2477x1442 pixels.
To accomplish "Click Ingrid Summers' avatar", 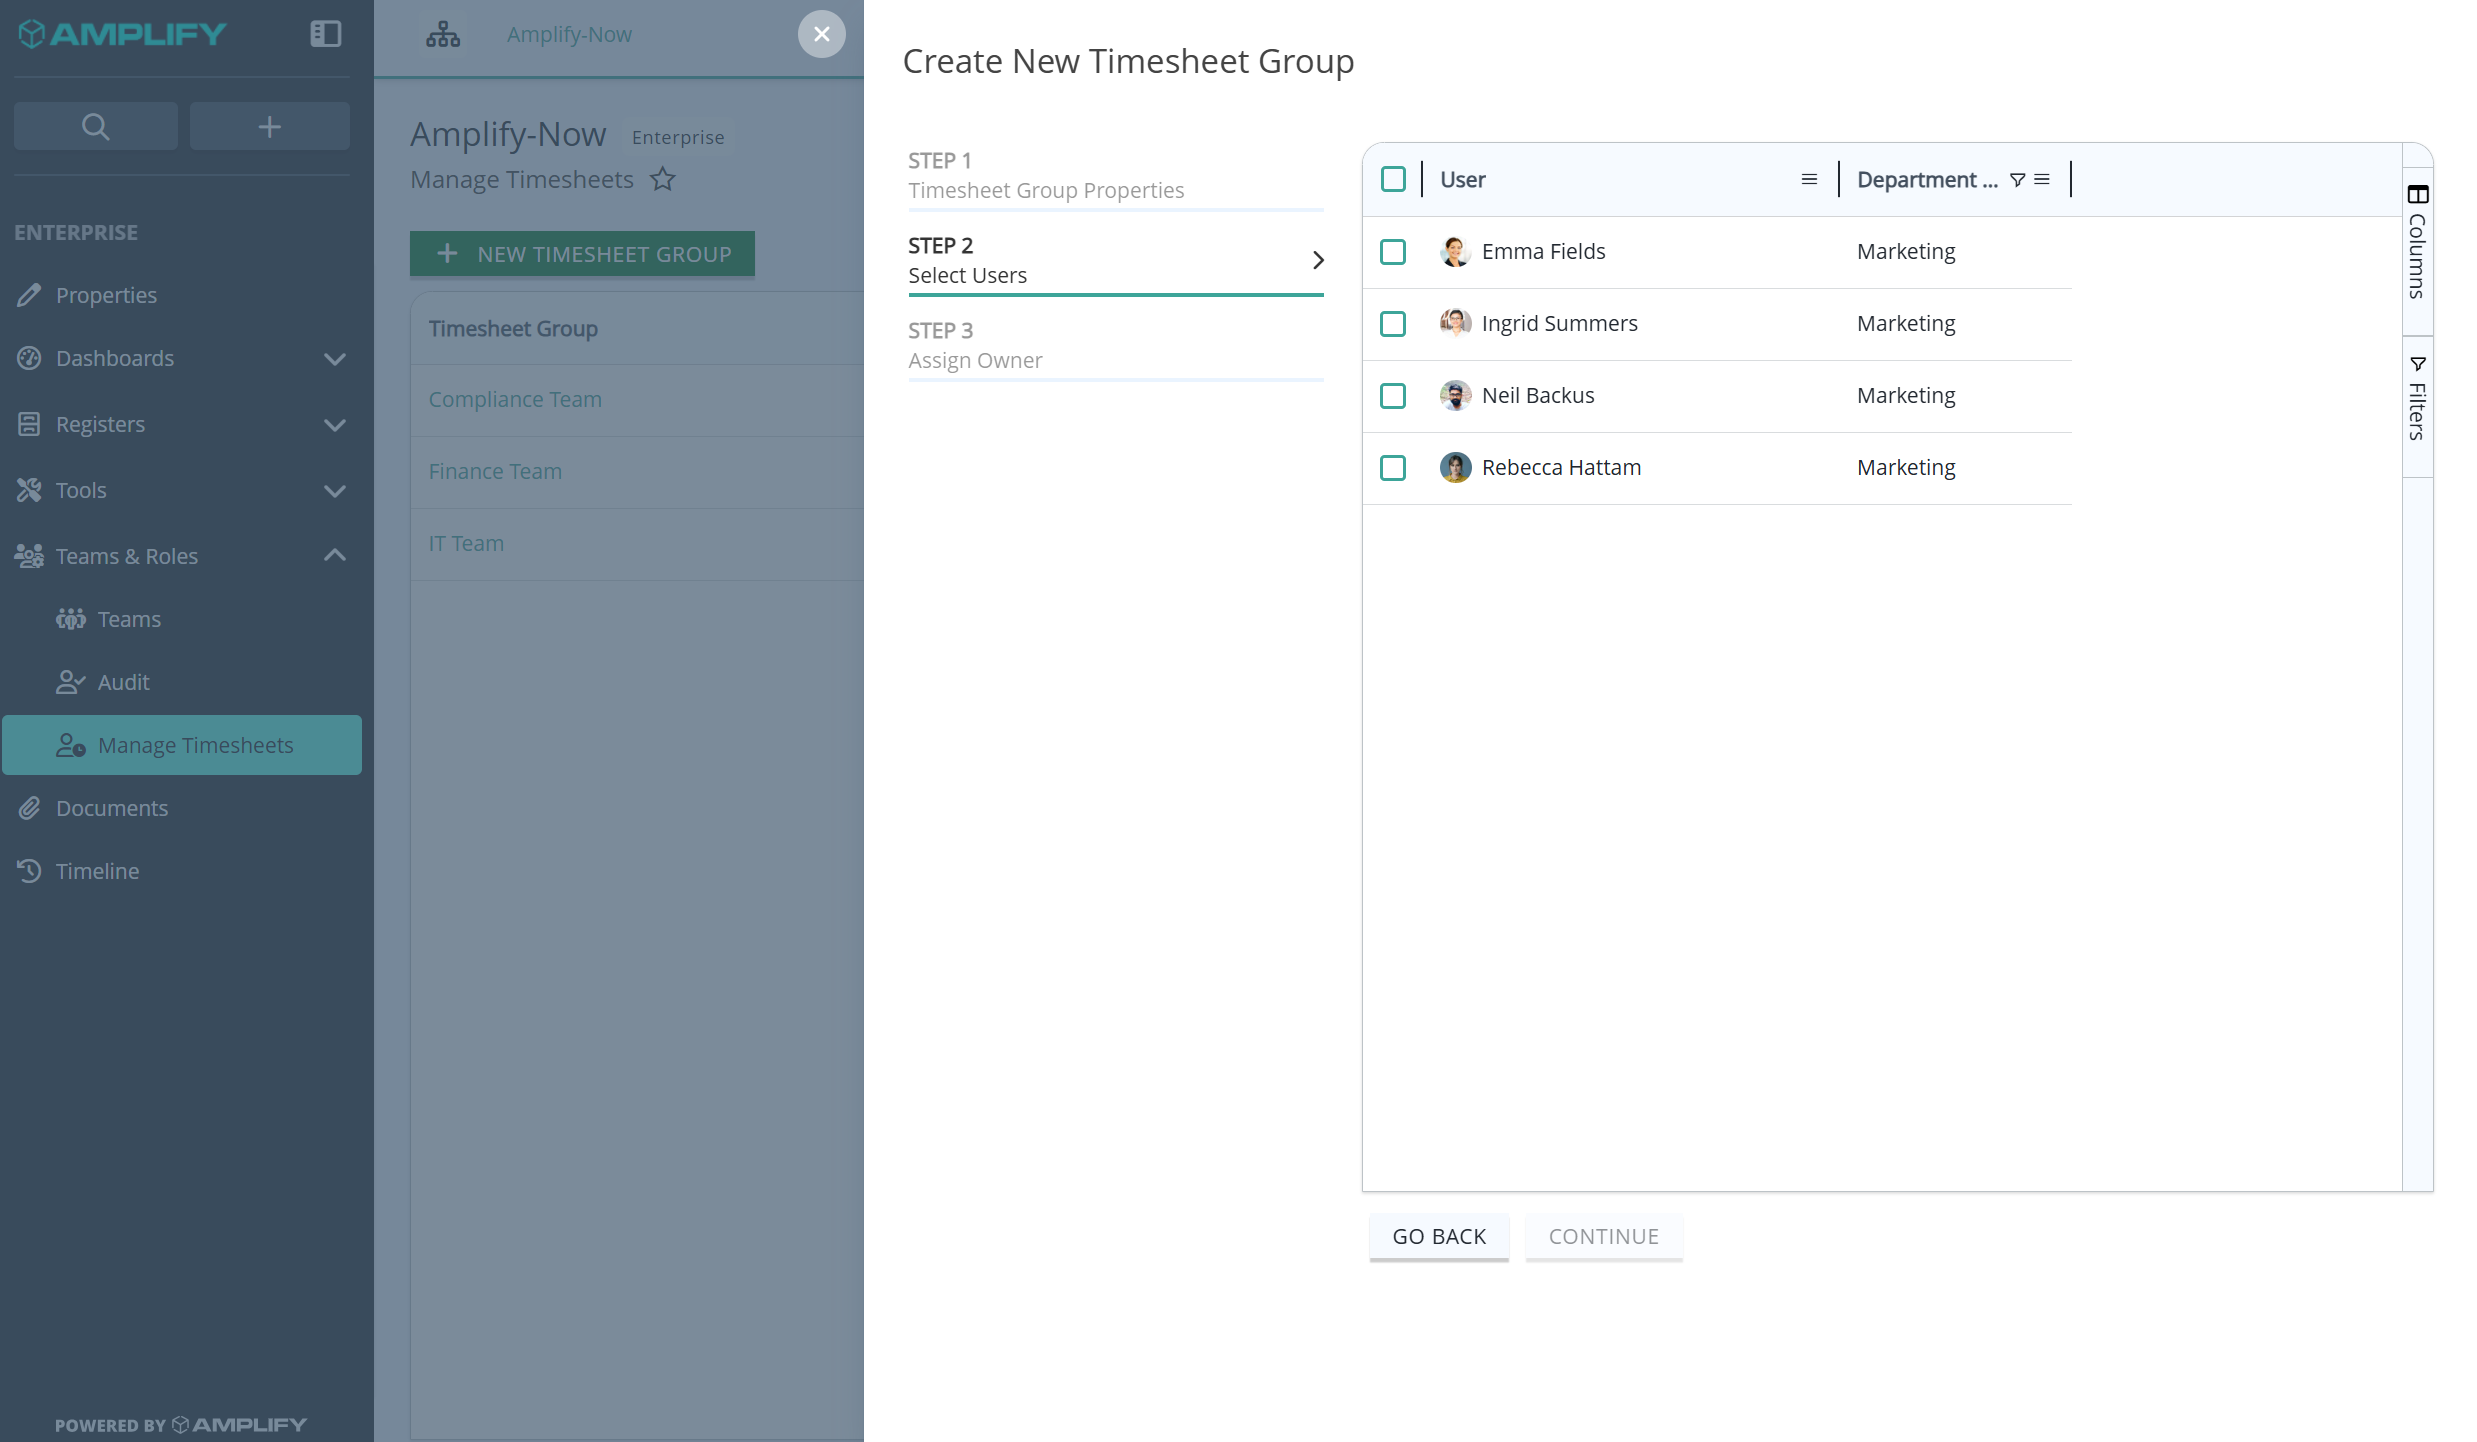I will 1455,324.
